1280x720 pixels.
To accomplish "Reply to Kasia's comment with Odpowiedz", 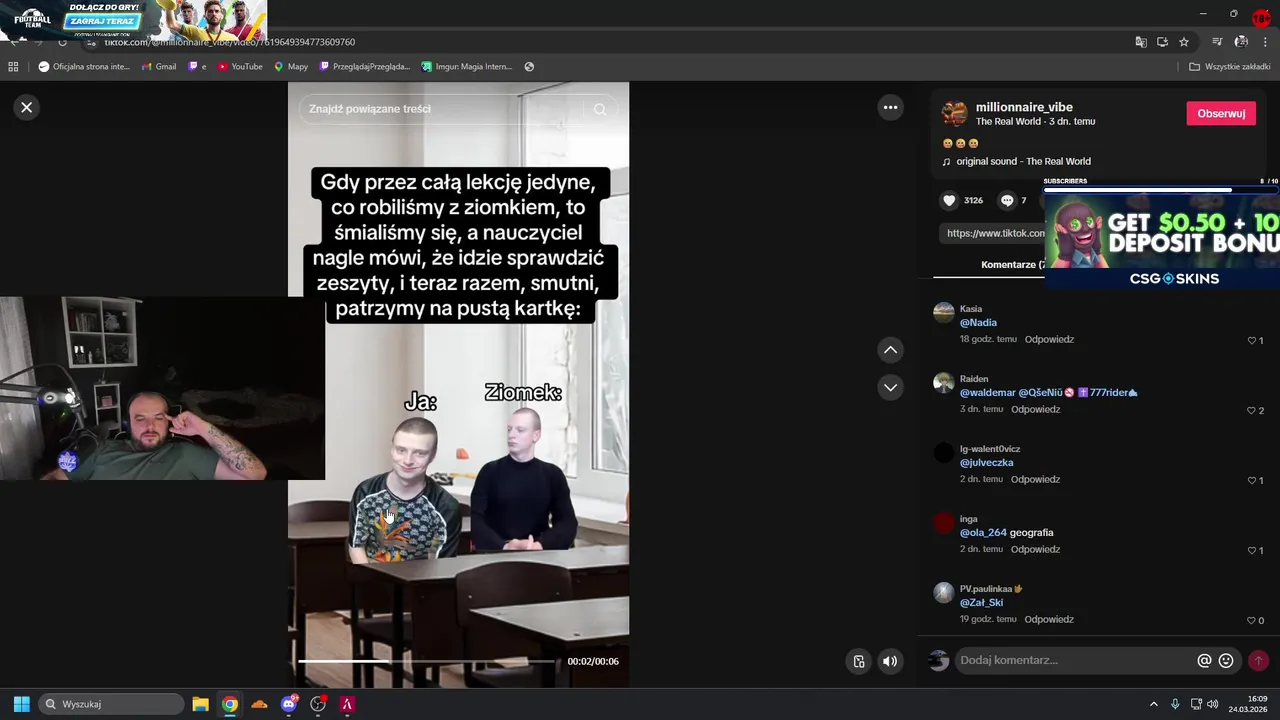I will click(1049, 339).
